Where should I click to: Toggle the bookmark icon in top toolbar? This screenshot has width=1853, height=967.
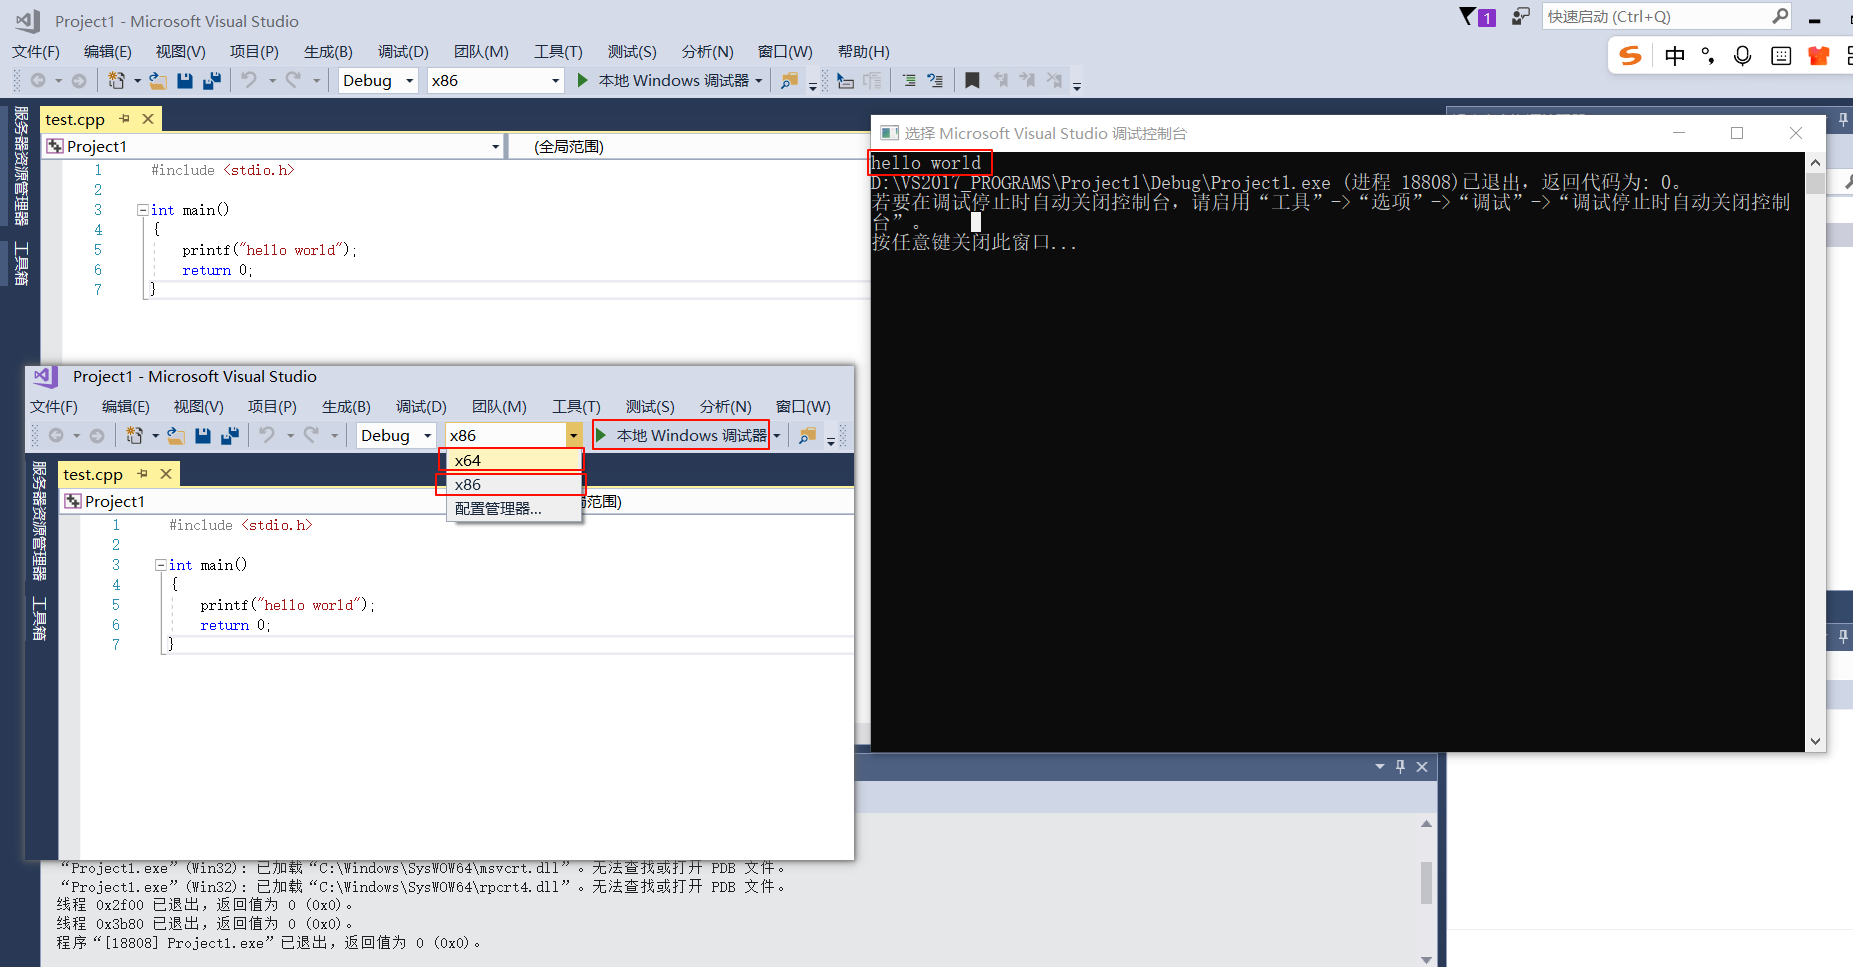click(972, 80)
